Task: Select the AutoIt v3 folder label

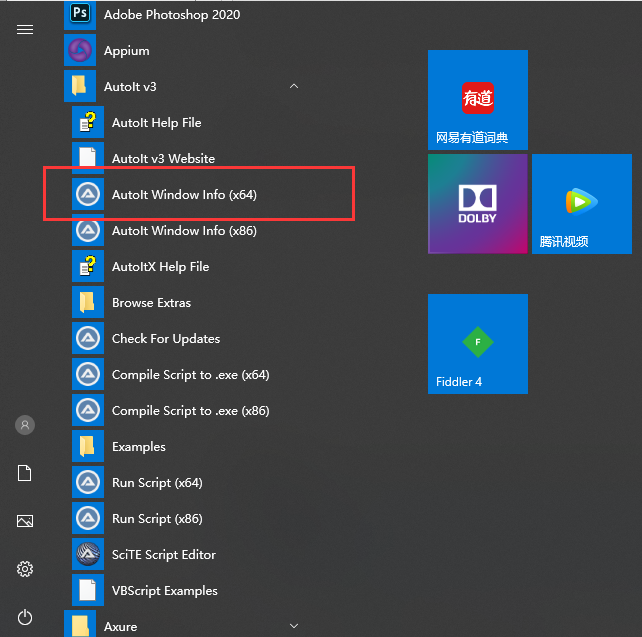Action: (x=130, y=86)
